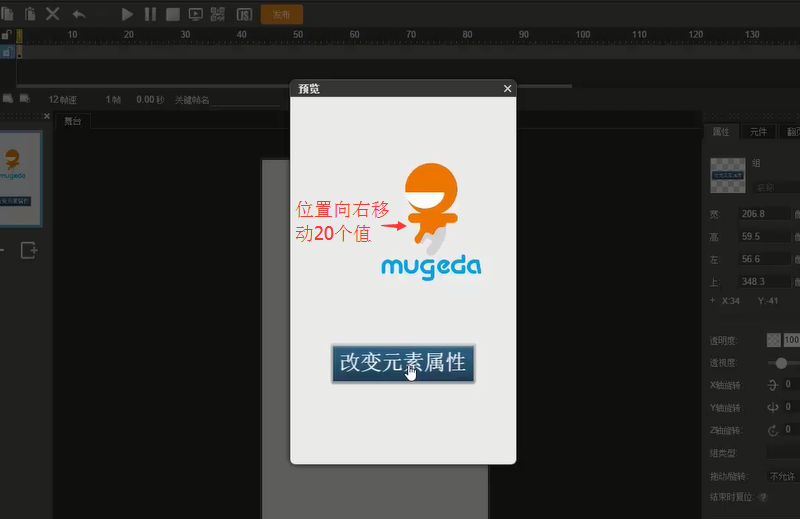
Task: Click the help icon beside 结束时复位
Action: click(x=763, y=497)
